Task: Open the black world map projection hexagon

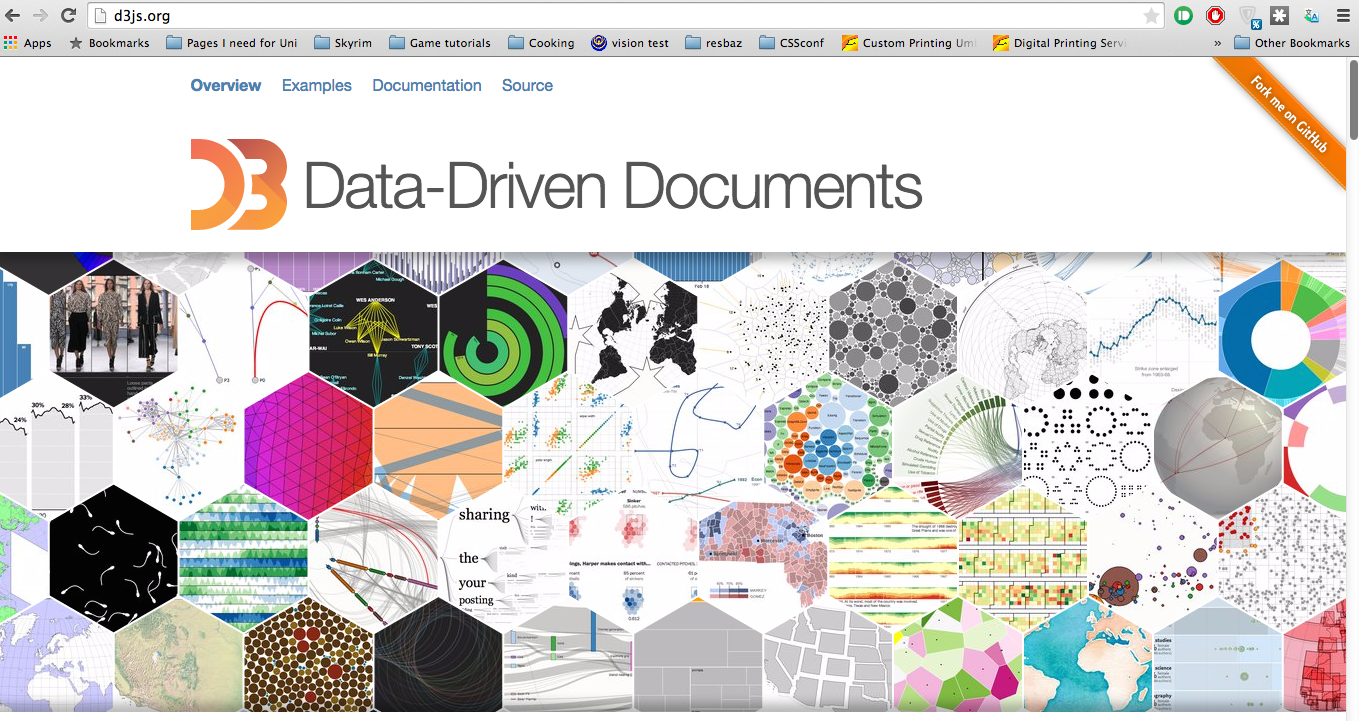Action: pos(633,331)
